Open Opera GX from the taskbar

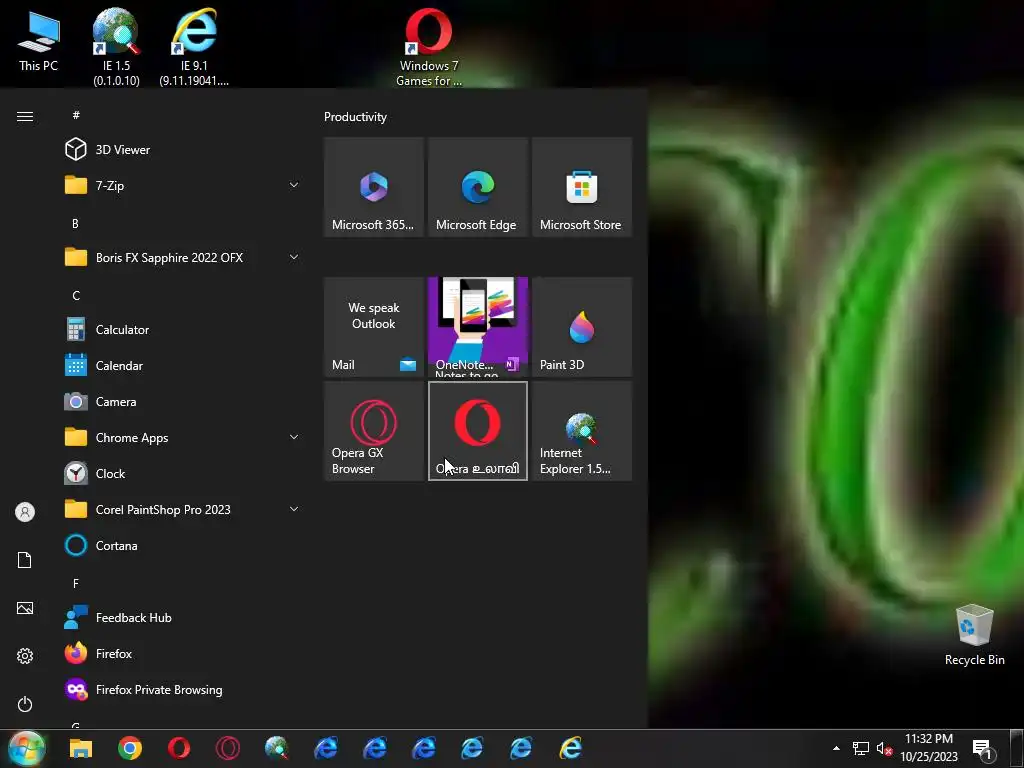tap(228, 748)
